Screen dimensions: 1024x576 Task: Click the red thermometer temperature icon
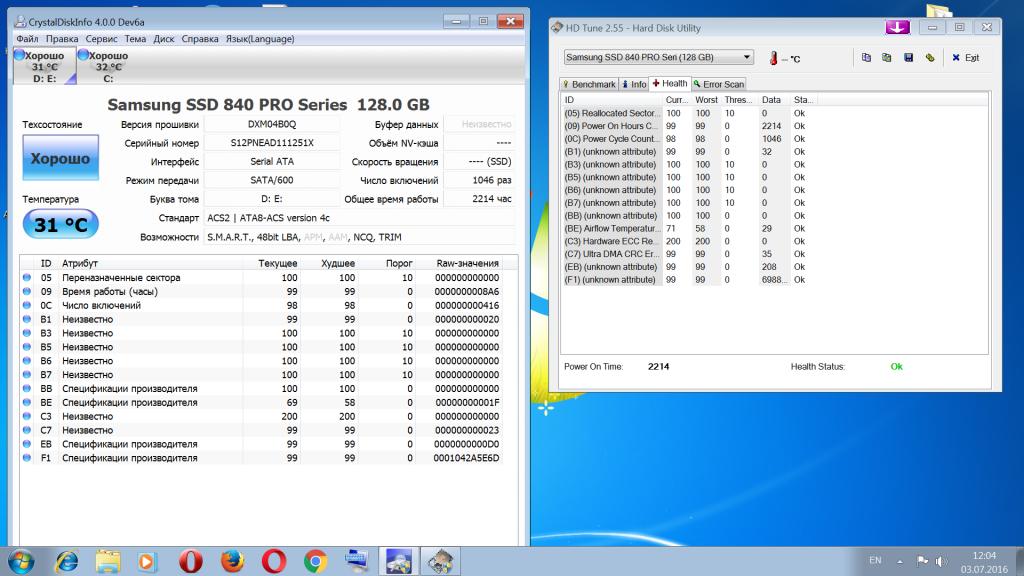(773, 58)
